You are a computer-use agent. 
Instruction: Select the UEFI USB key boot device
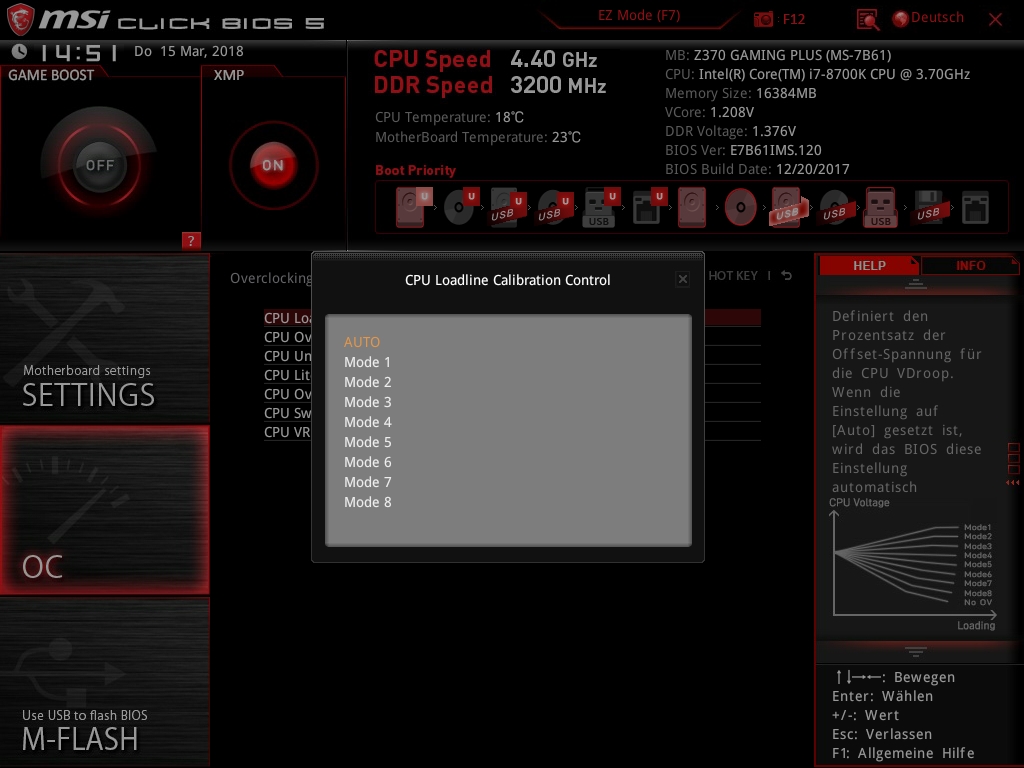tap(601, 207)
